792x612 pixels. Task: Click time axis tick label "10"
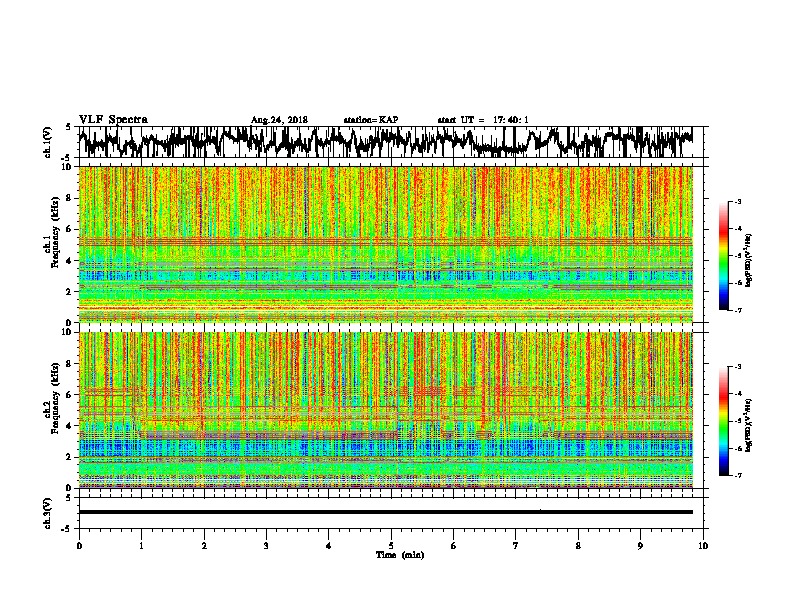(x=703, y=546)
